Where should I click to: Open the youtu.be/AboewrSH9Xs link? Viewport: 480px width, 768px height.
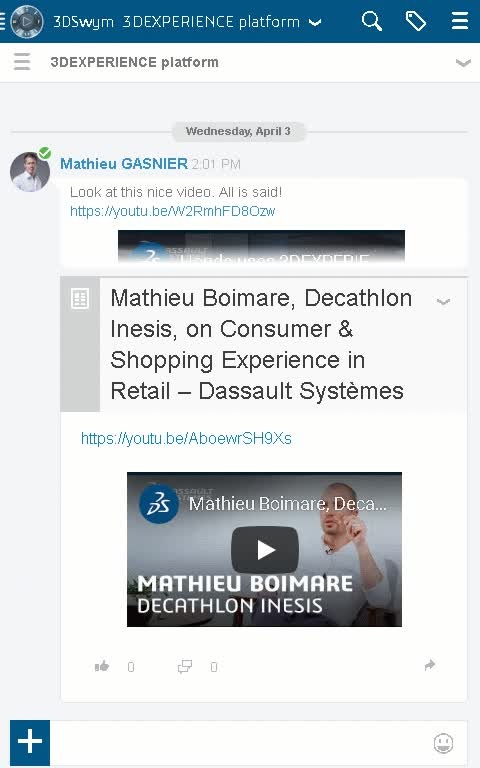tap(186, 438)
